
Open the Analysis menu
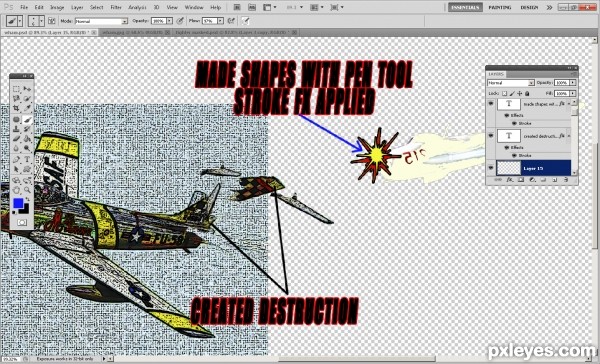tap(137, 7)
